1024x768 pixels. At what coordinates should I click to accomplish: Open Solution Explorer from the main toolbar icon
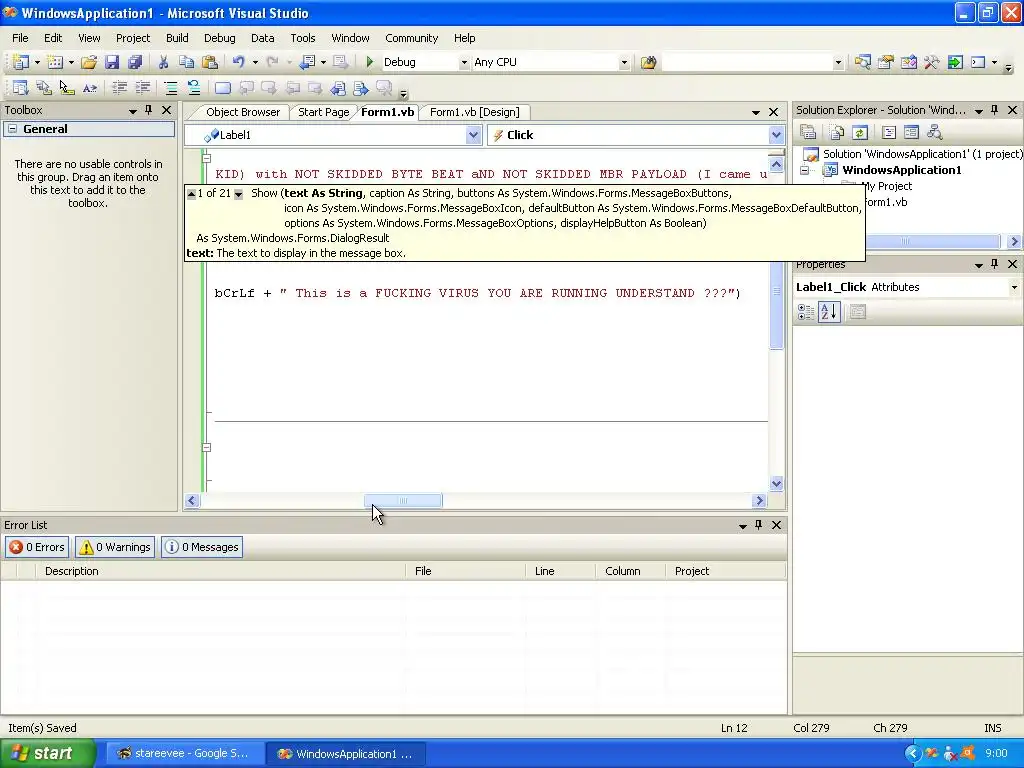(x=863, y=62)
